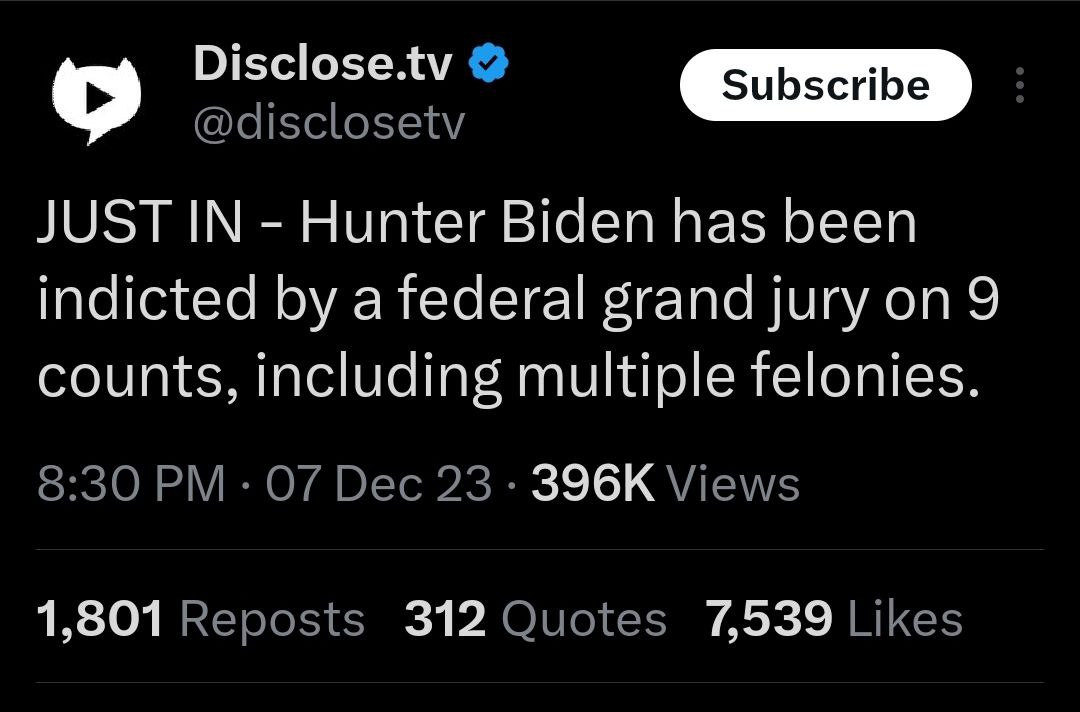This screenshot has width=1080, height=712.
Task: Open the Disclose.tv profile avatar
Action: [96, 98]
